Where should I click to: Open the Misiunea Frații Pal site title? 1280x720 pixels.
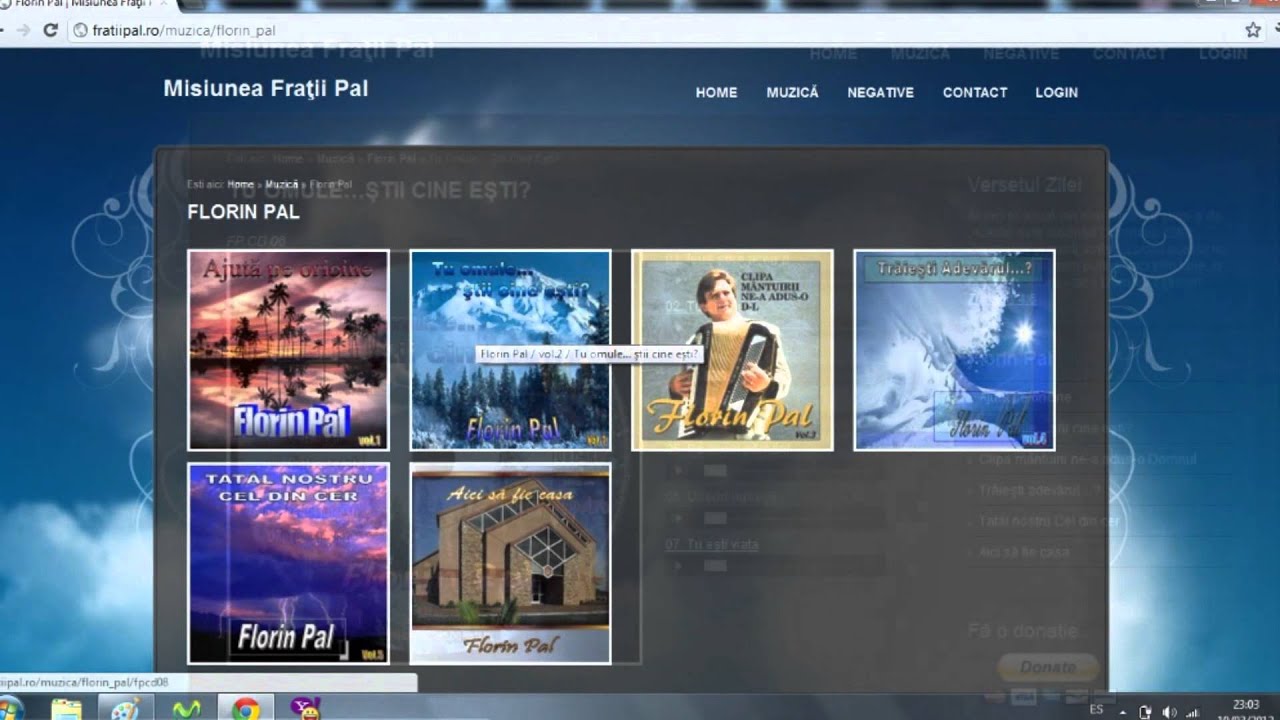tap(266, 89)
